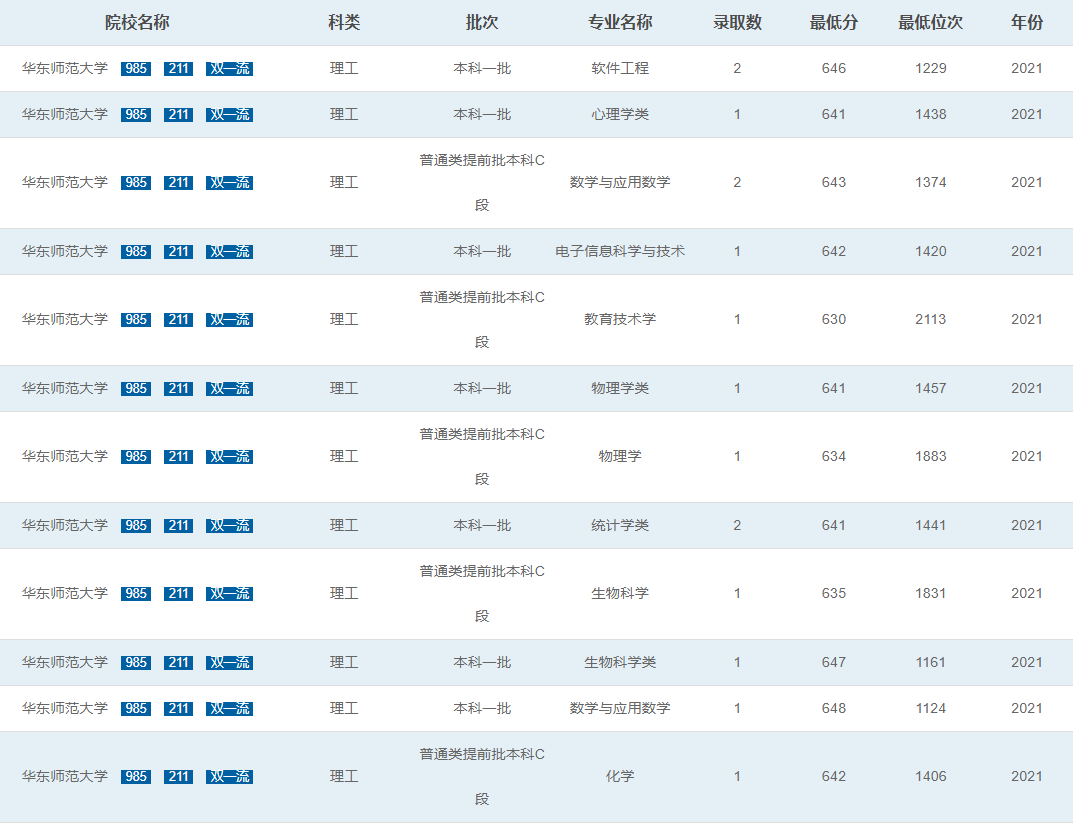Click the rank 1831 cell
1073x824 pixels.
[931, 593]
